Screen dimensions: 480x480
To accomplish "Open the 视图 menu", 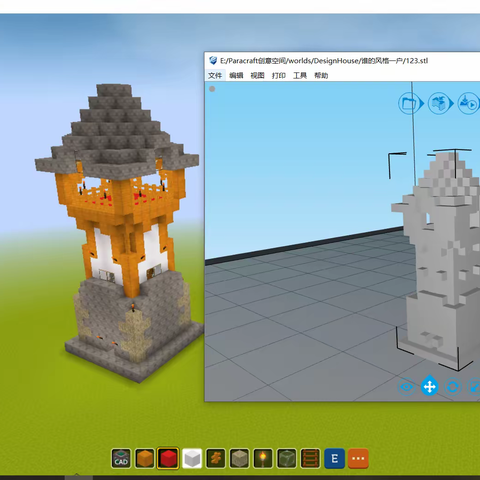I will [257, 75].
